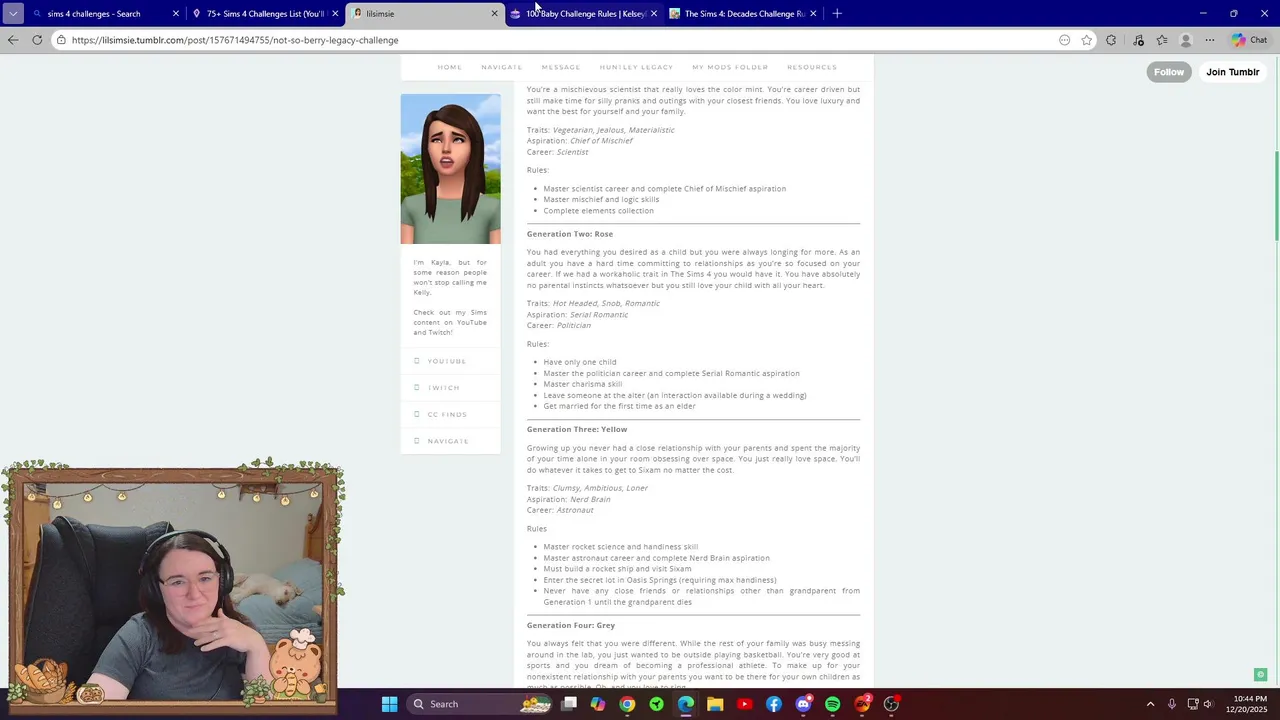Viewport: 1280px width, 720px height.
Task: Open the NAVIGATE sidebar link
Action: (448, 441)
